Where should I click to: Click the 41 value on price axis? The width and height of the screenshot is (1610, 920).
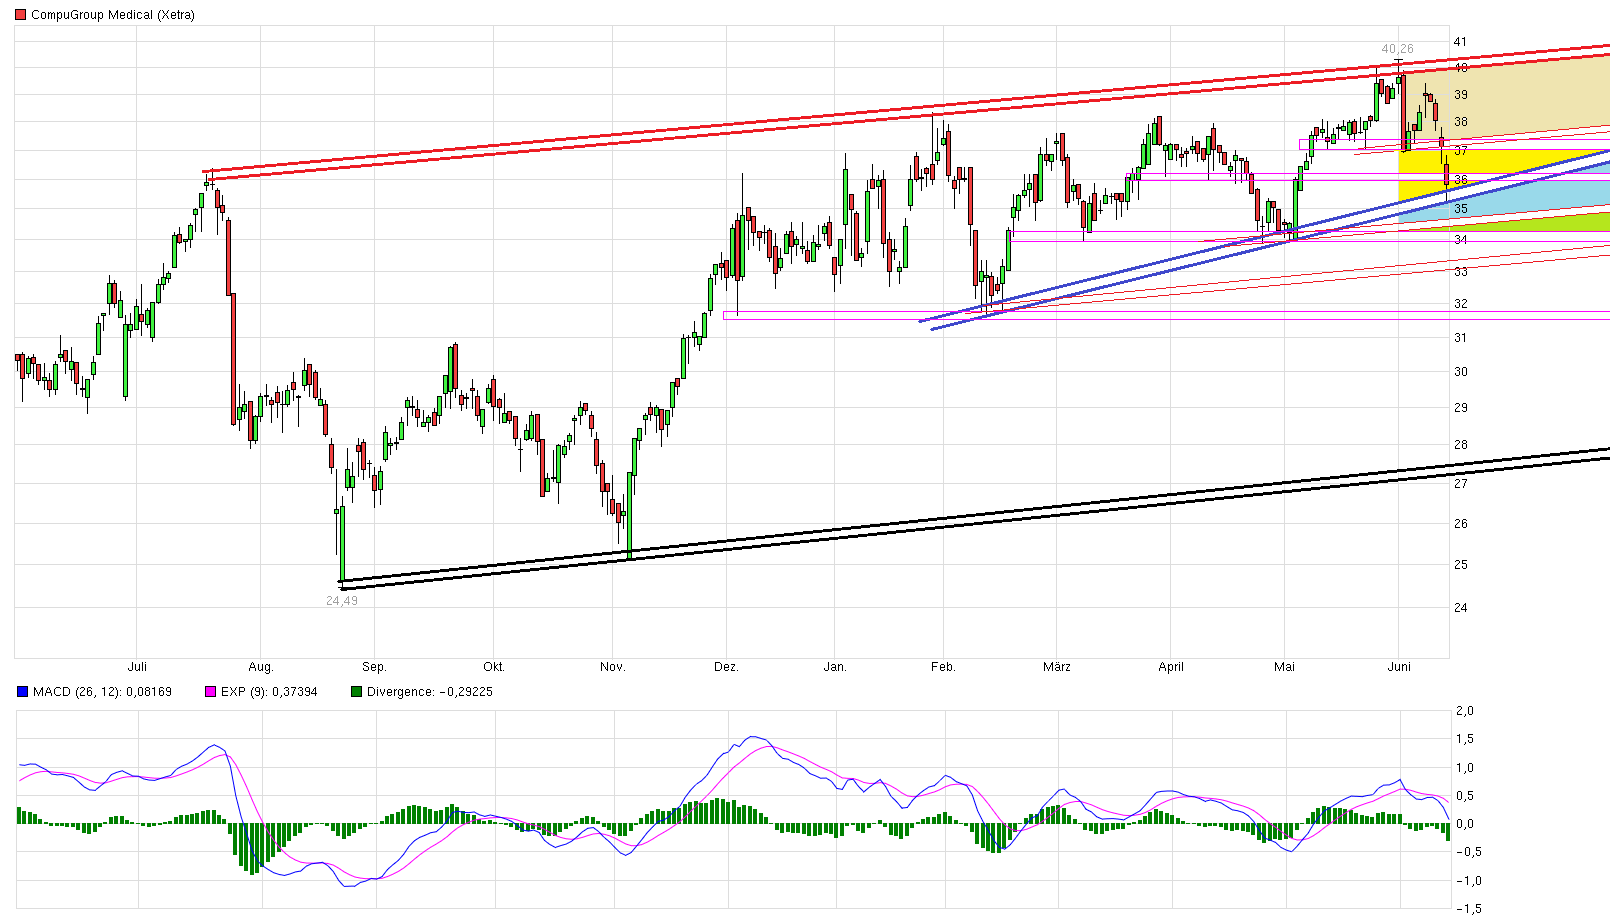(1460, 42)
